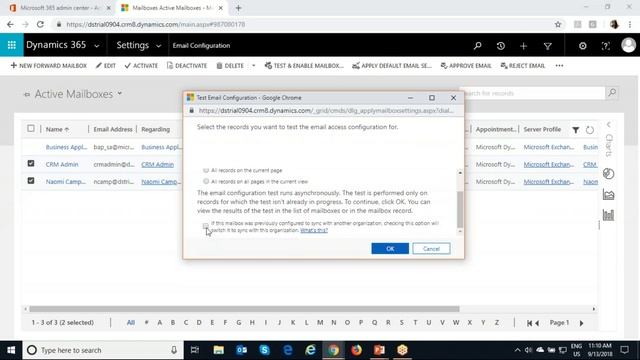Open the Active Mailboxes view selector
This screenshot has height=360, width=640.
coord(120,93)
